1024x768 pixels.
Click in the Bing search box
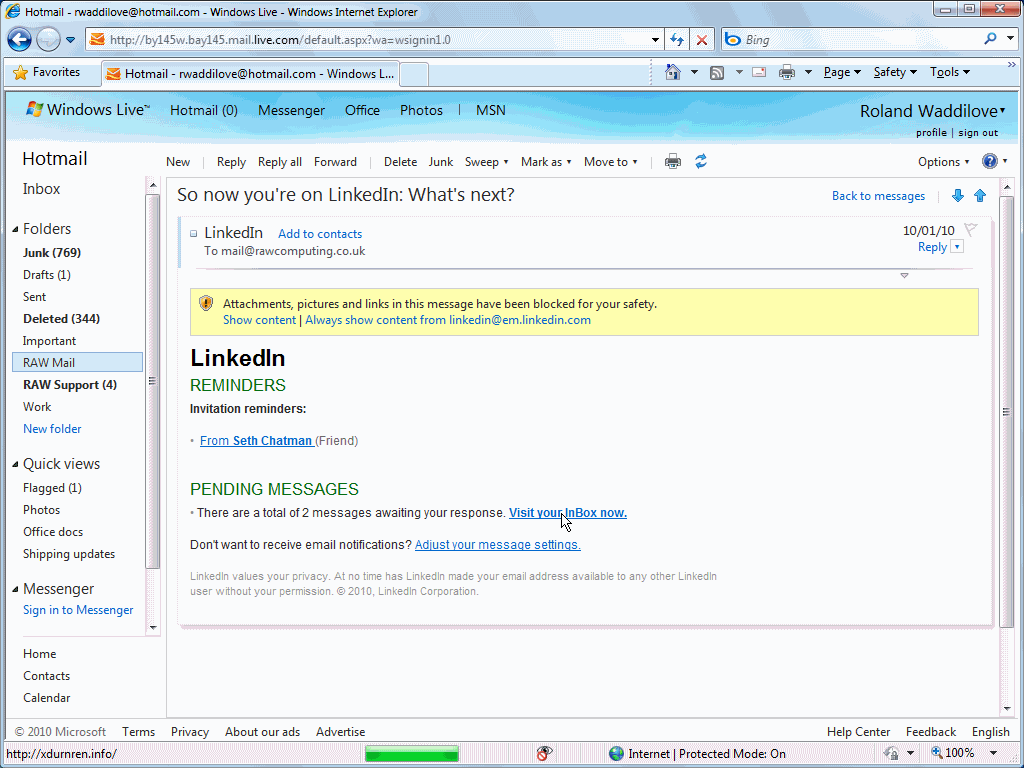(x=860, y=40)
